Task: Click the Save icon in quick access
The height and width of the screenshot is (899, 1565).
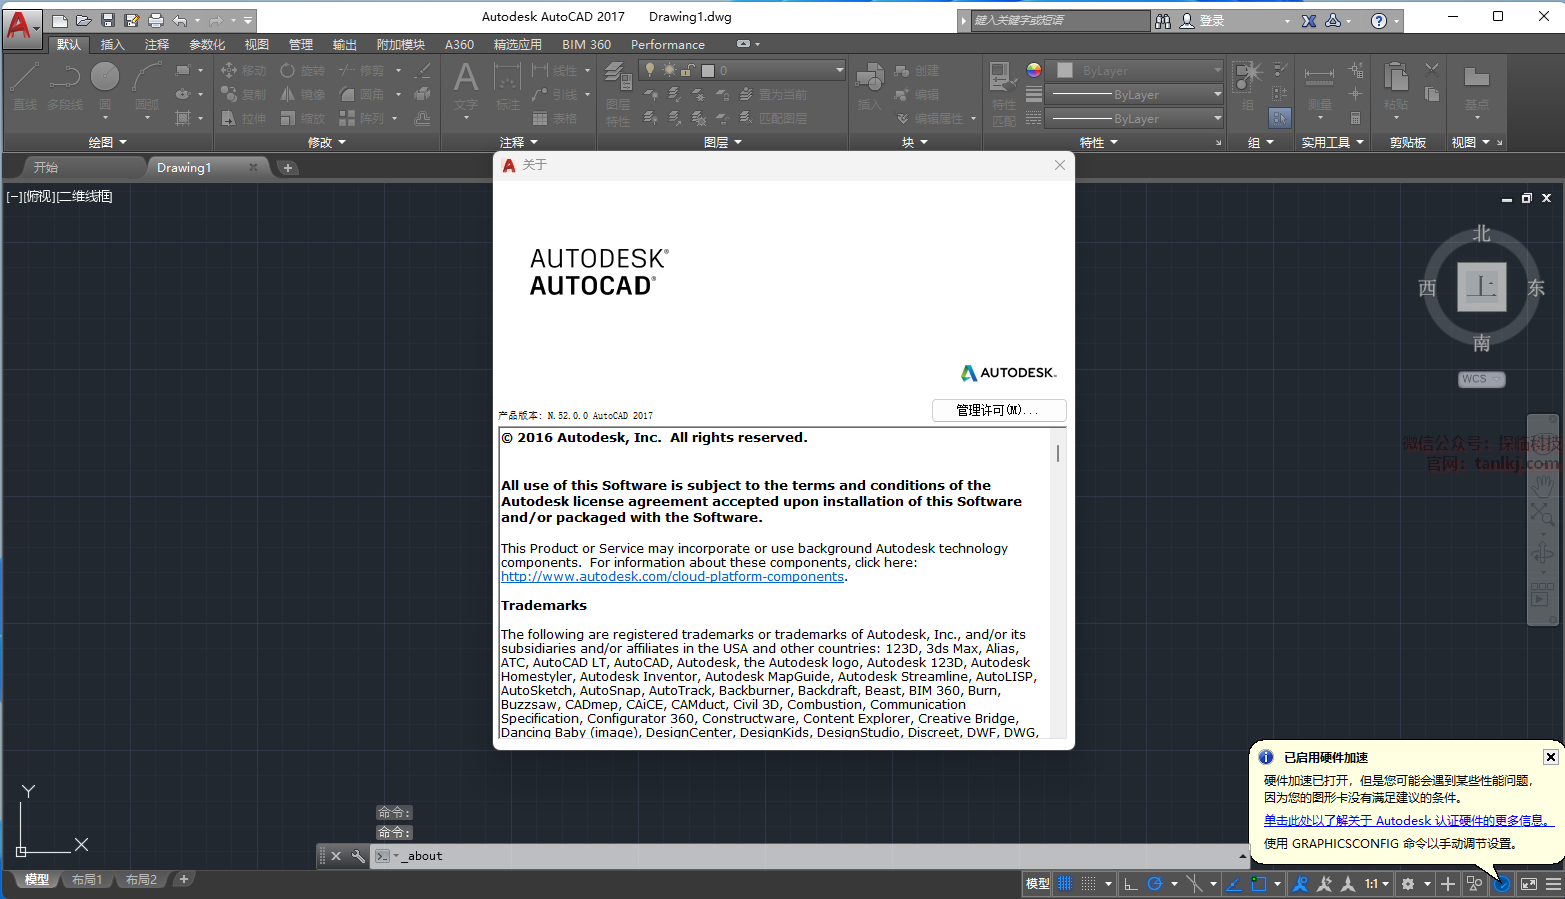Action: click(x=108, y=20)
